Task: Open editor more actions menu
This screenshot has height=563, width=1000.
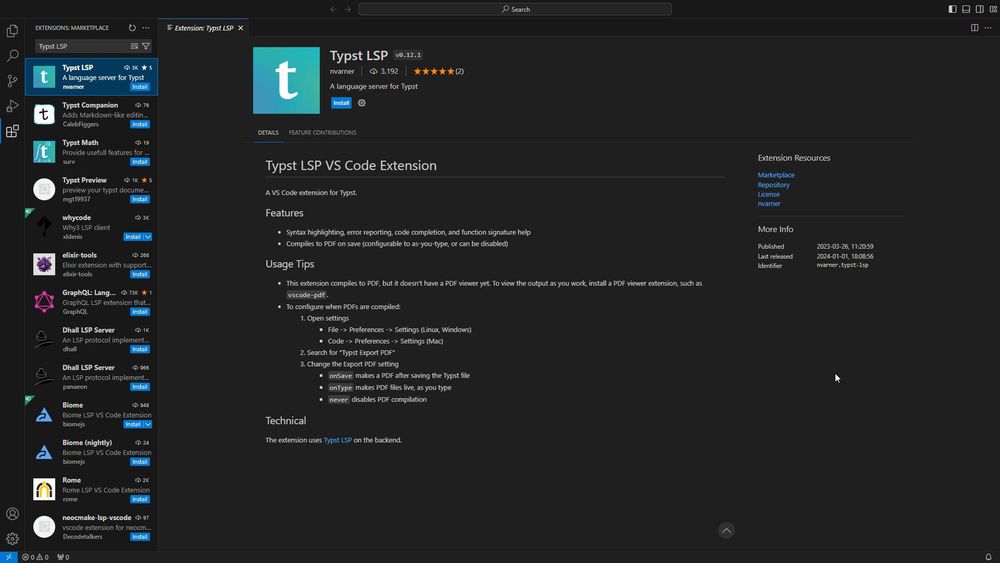Action: point(988,28)
